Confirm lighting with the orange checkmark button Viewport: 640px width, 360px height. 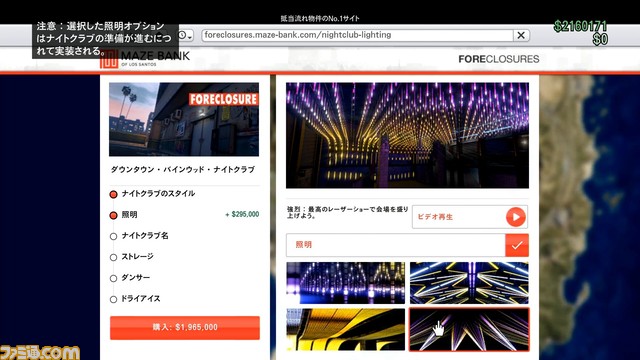pyautogui.click(x=517, y=245)
